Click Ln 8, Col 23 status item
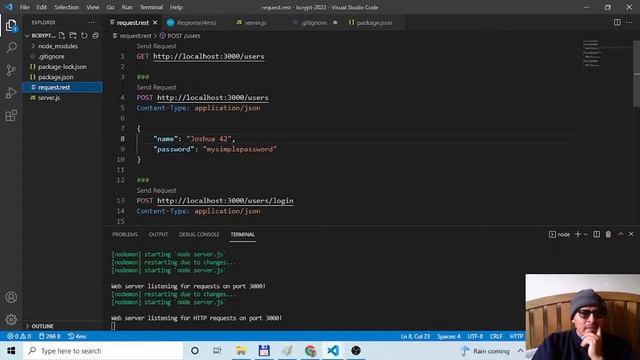 pos(415,336)
